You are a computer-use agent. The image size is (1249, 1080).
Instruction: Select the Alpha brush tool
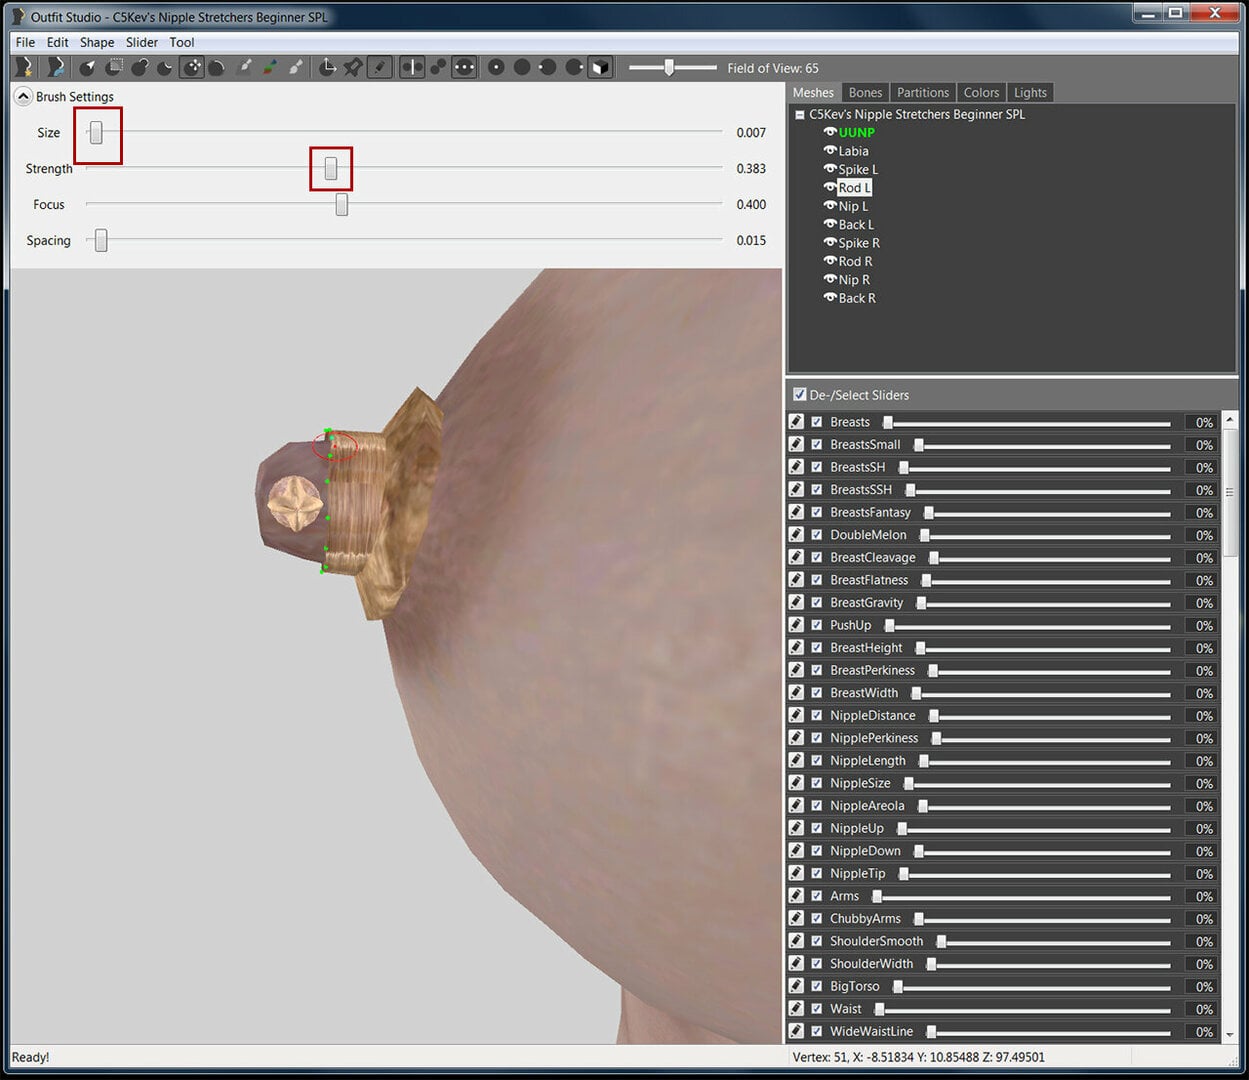296,67
